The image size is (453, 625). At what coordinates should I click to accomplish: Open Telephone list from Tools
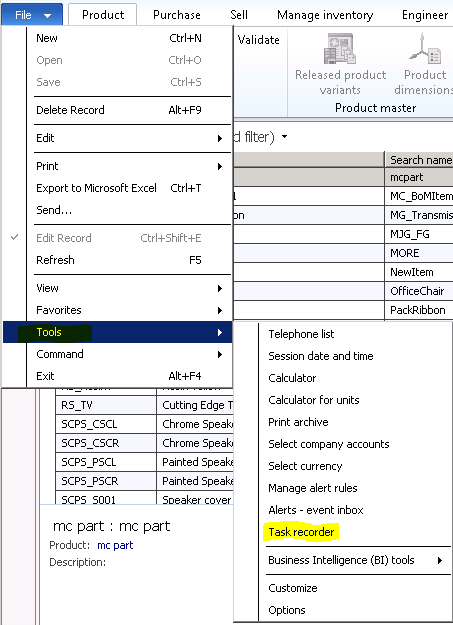301,334
